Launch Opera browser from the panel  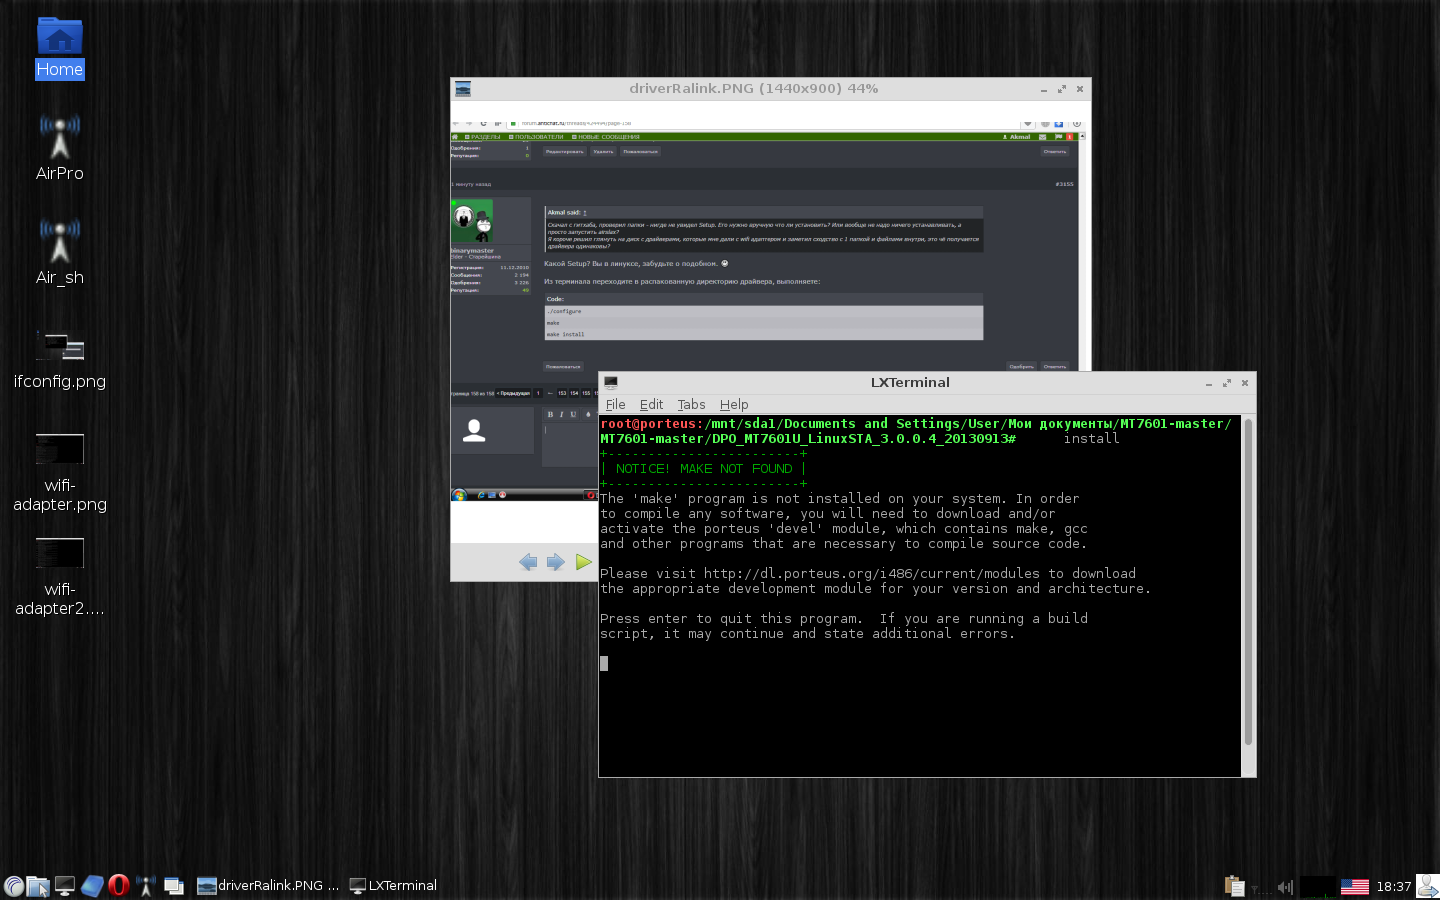click(x=119, y=886)
